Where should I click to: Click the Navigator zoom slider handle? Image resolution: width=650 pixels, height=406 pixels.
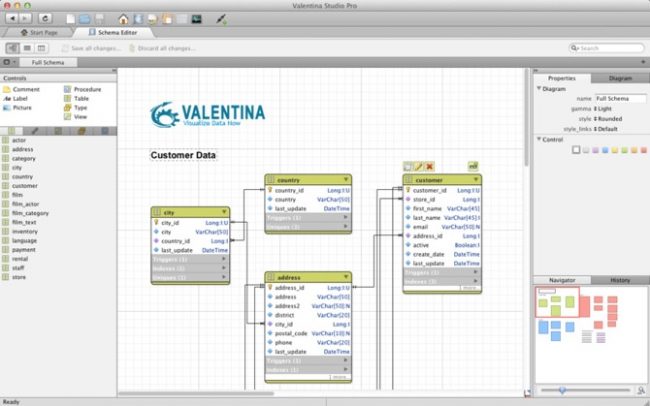tap(563, 390)
